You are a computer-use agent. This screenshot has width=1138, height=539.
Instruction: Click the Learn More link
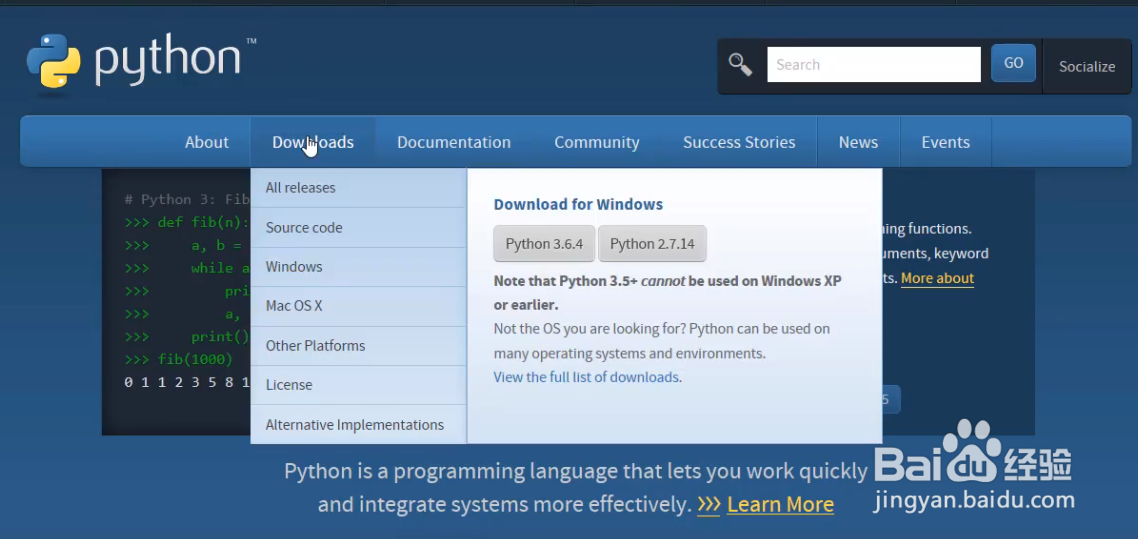(x=780, y=504)
